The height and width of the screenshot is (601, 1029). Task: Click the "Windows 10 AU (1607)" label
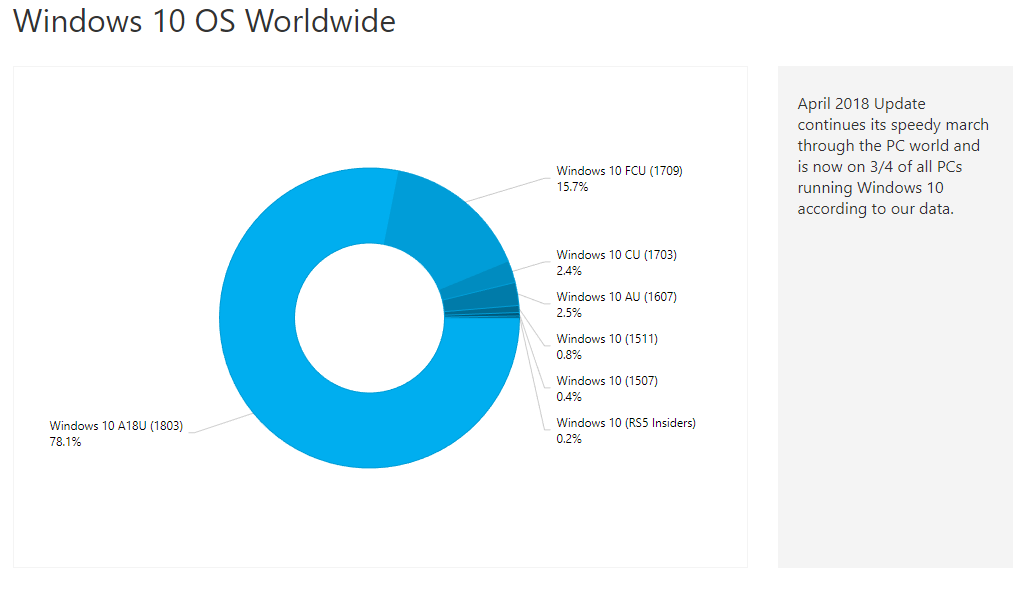point(616,297)
